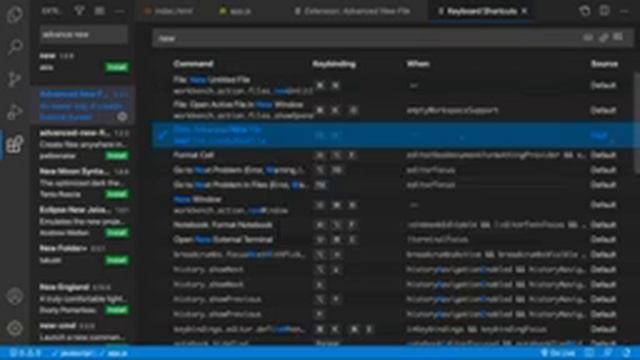Click the Command column header
The height and width of the screenshot is (360, 640).
[x=193, y=64]
